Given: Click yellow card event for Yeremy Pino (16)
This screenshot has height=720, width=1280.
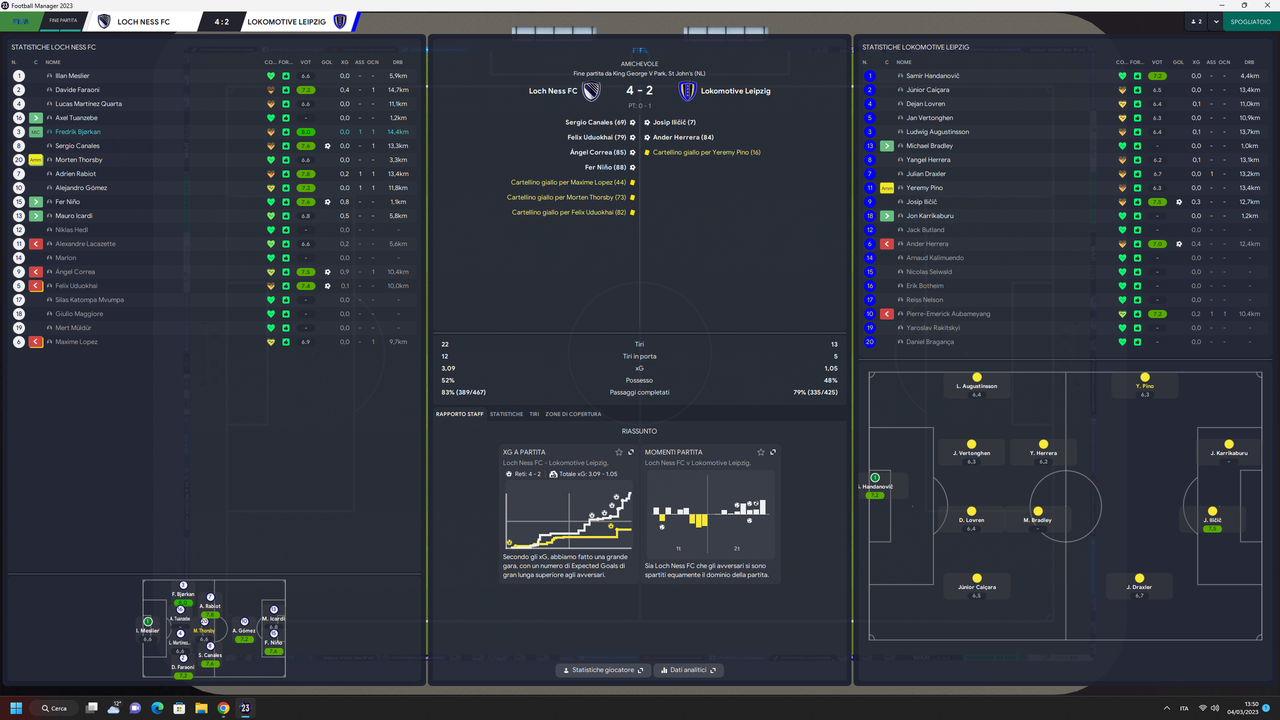Looking at the screenshot, I should (x=703, y=152).
